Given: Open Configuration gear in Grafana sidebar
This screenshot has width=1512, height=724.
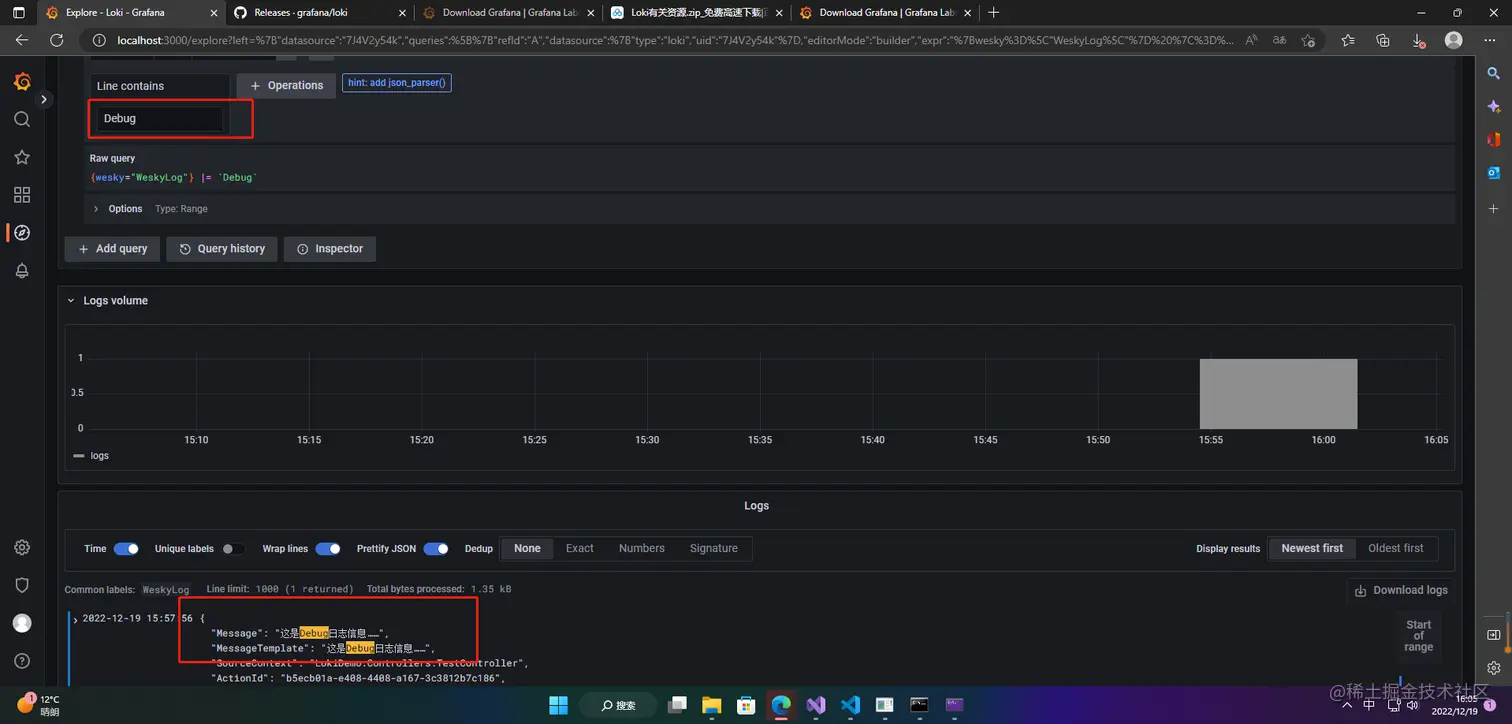Looking at the screenshot, I should (x=22, y=547).
